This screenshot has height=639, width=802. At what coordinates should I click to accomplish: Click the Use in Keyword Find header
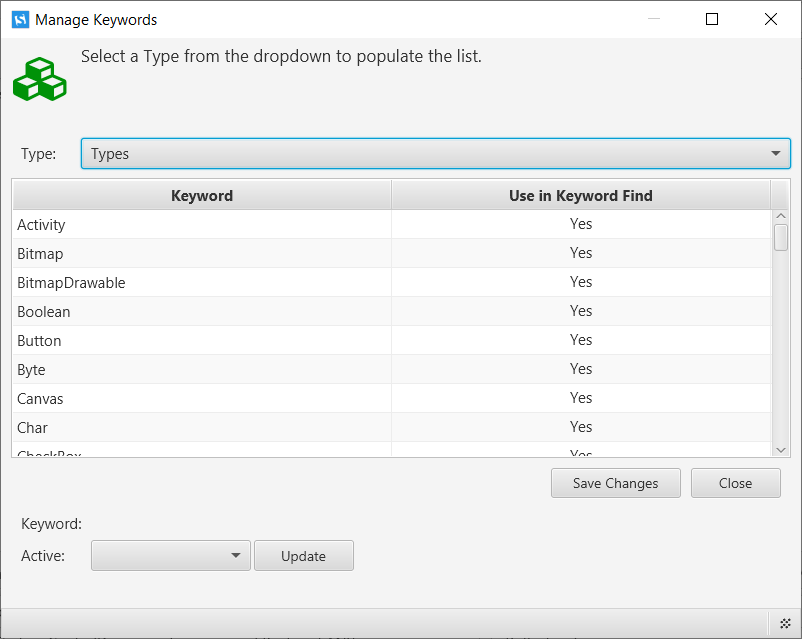(580, 196)
